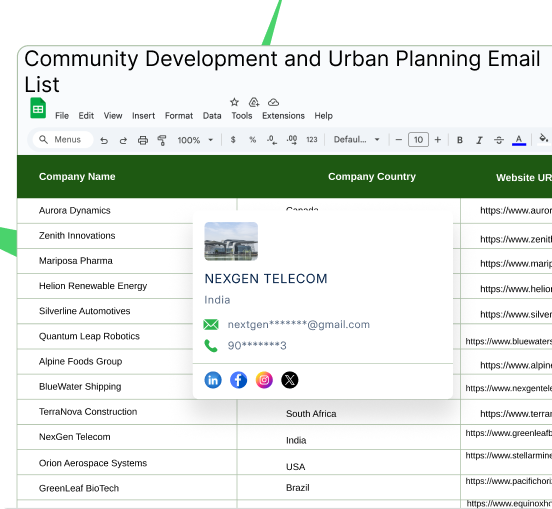The image size is (552, 509).
Task: Click the font size field showing 10
Action: [418, 140]
